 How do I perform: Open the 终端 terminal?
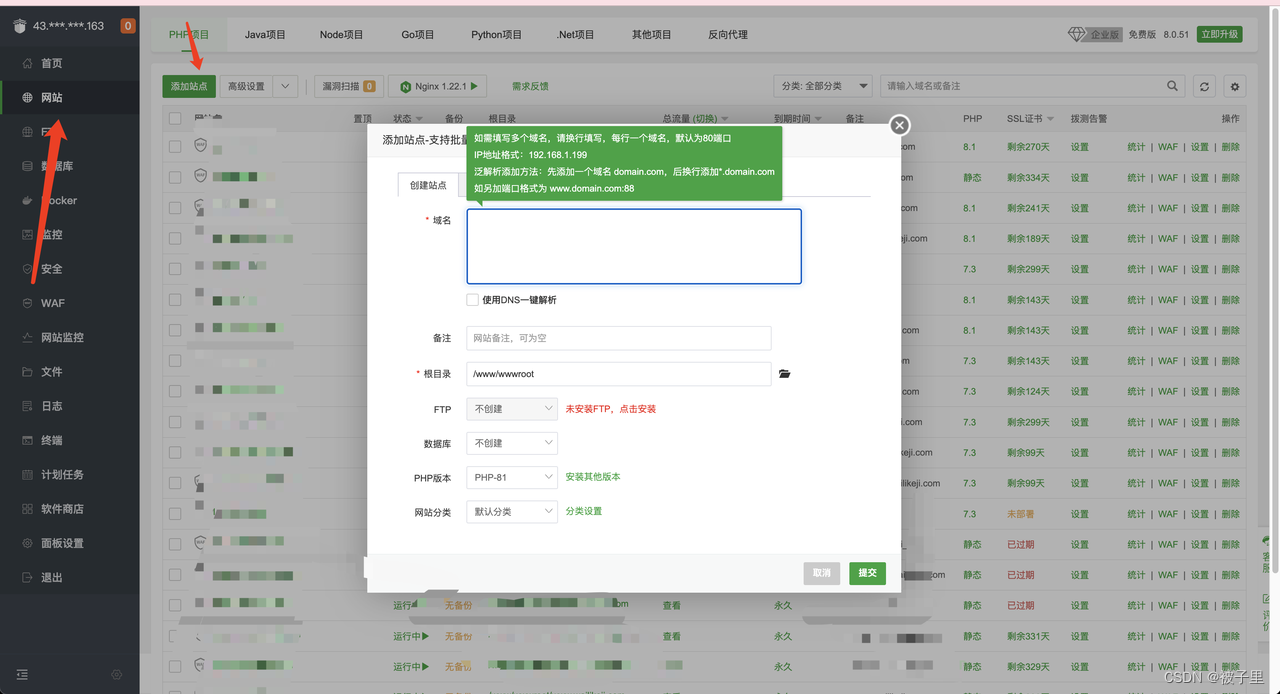coord(51,440)
